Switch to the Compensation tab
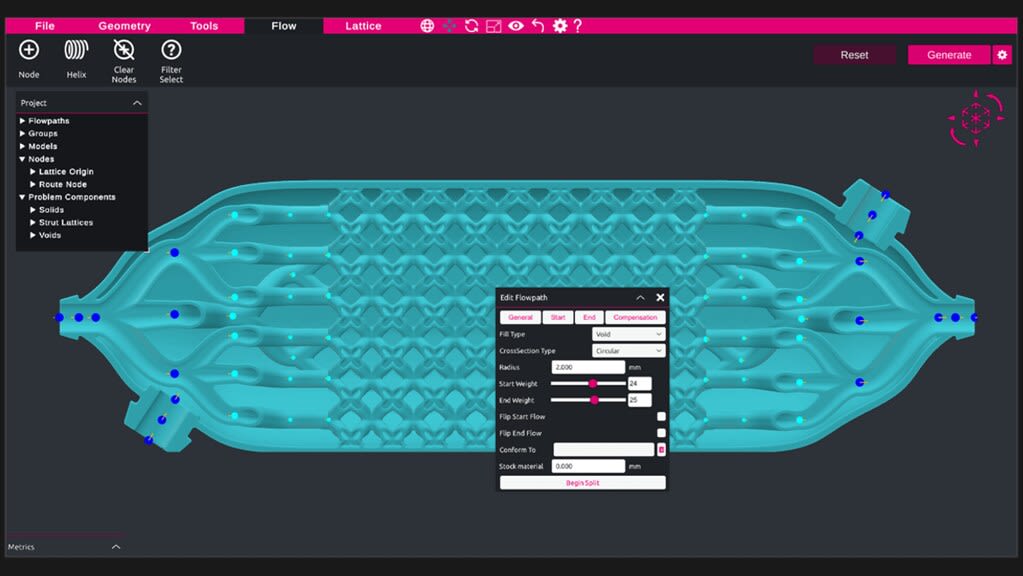This screenshot has width=1023, height=576. (x=635, y=317)
